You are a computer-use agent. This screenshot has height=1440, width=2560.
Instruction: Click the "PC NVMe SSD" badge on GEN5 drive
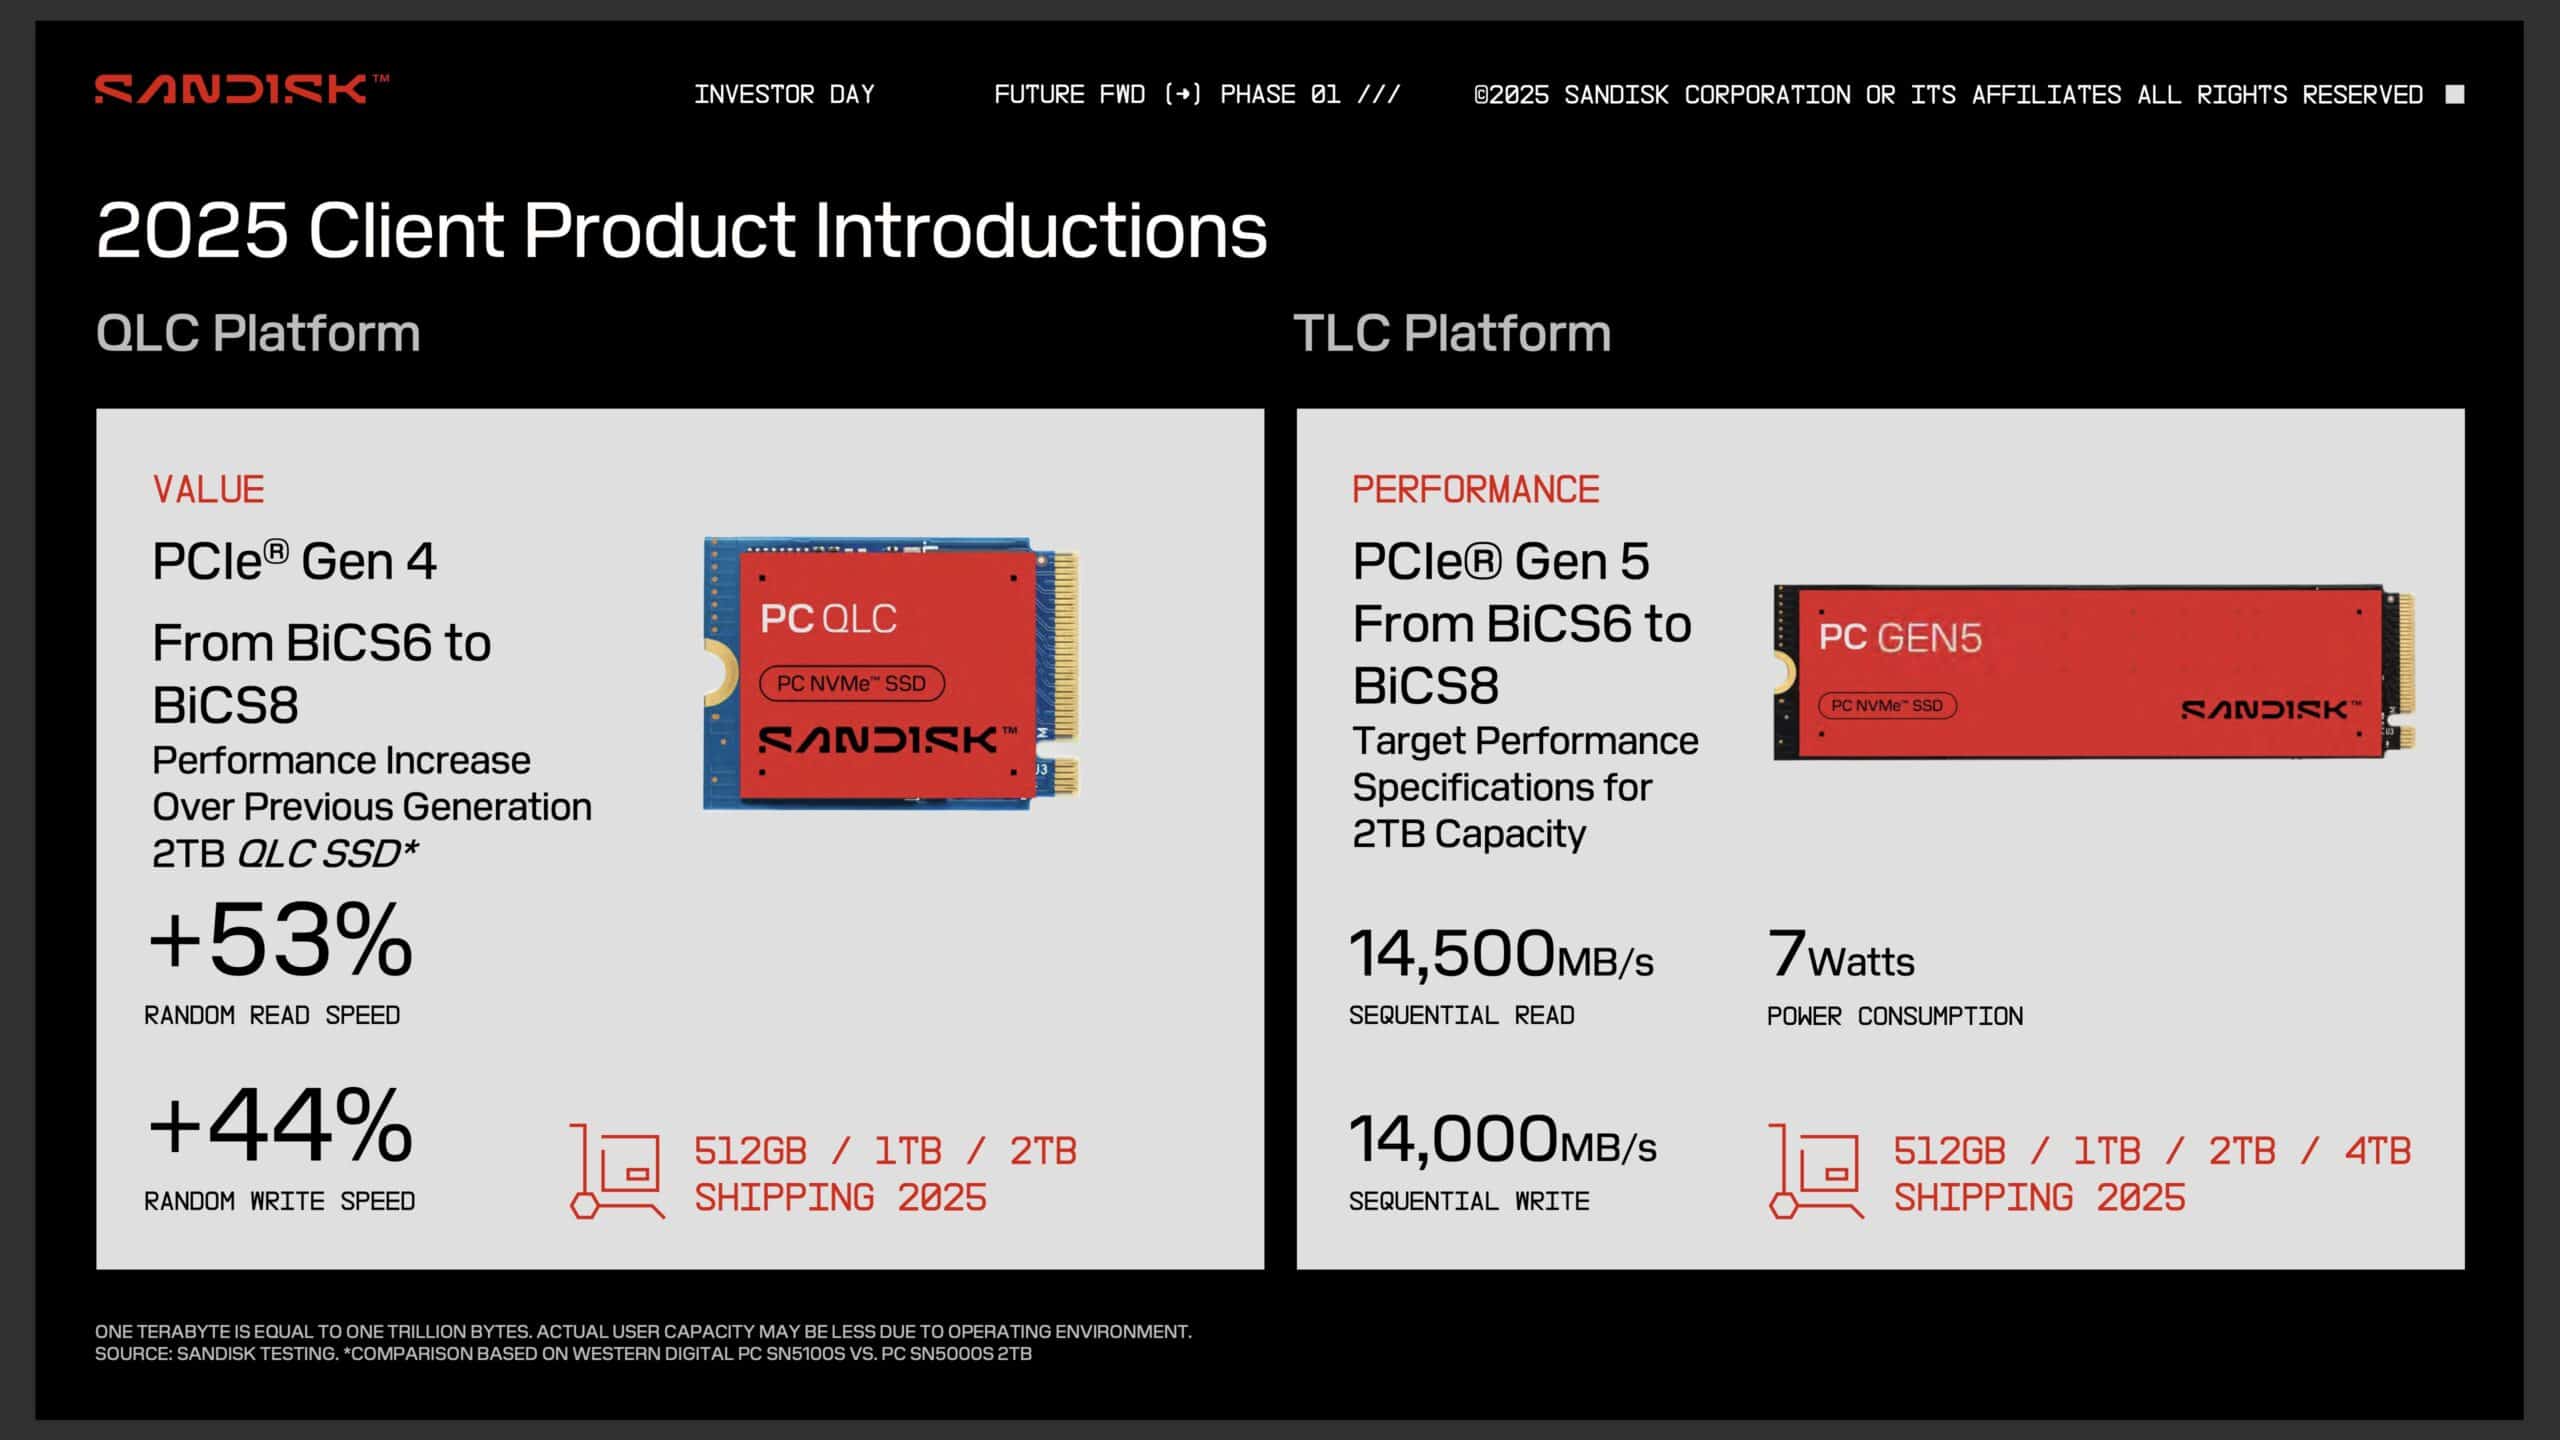(x=1887, y=705)
